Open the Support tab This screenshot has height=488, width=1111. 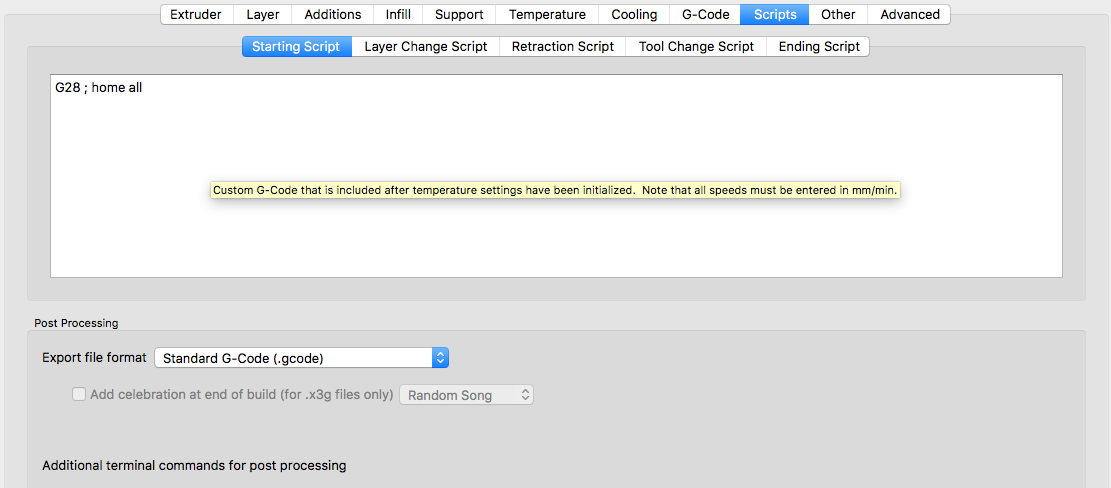(458, 14)
